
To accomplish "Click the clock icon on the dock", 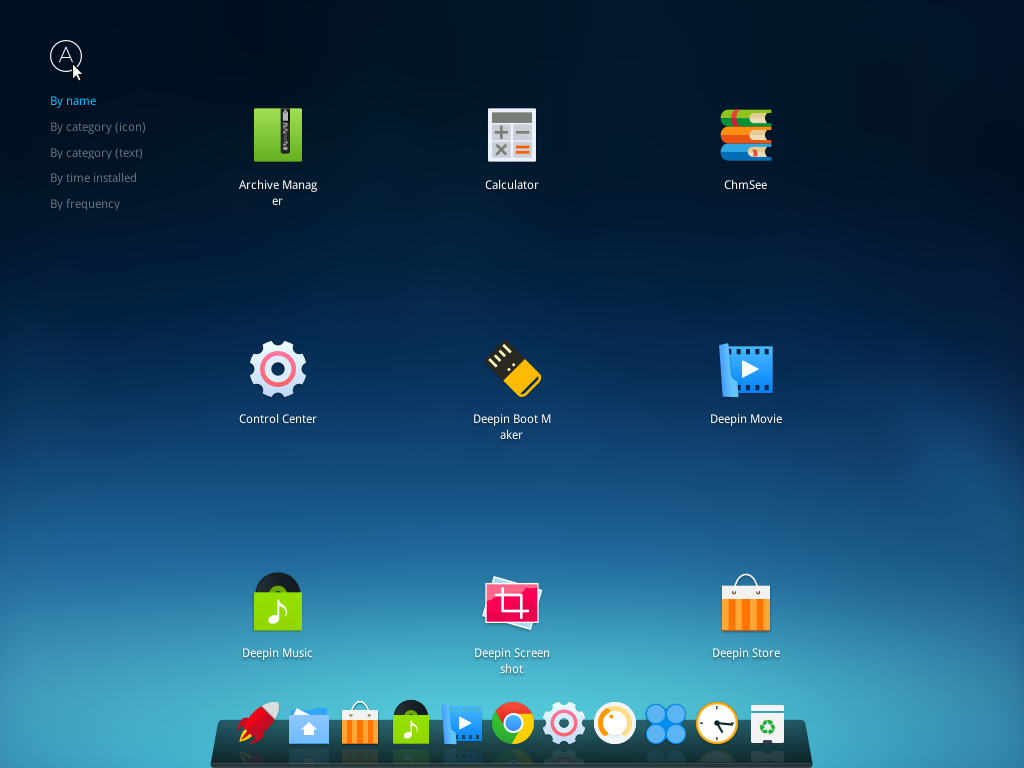I will coord(716,723).
